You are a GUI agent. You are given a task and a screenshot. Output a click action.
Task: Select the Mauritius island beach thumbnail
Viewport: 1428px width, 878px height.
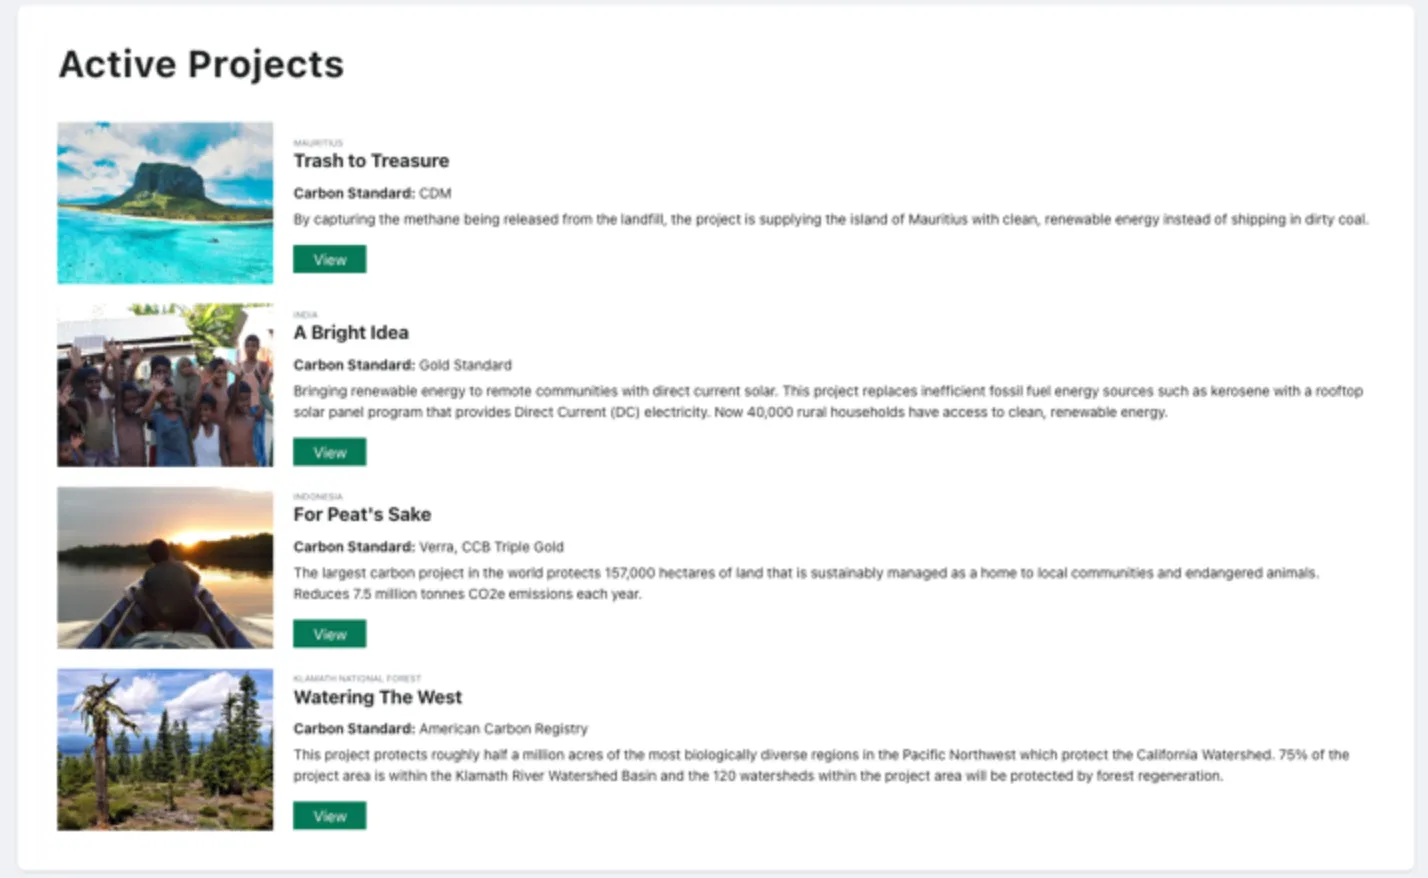point(165,203)
